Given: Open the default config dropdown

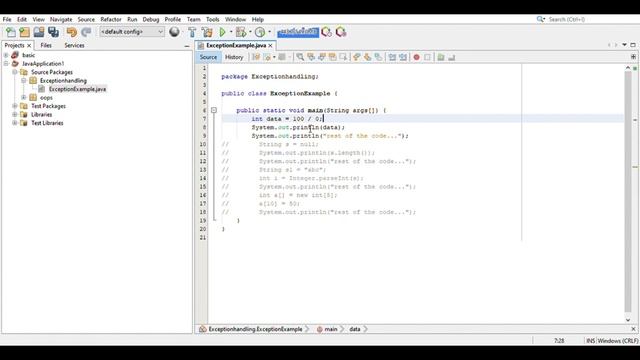Looking at the screenshot, I should point(132,32).
